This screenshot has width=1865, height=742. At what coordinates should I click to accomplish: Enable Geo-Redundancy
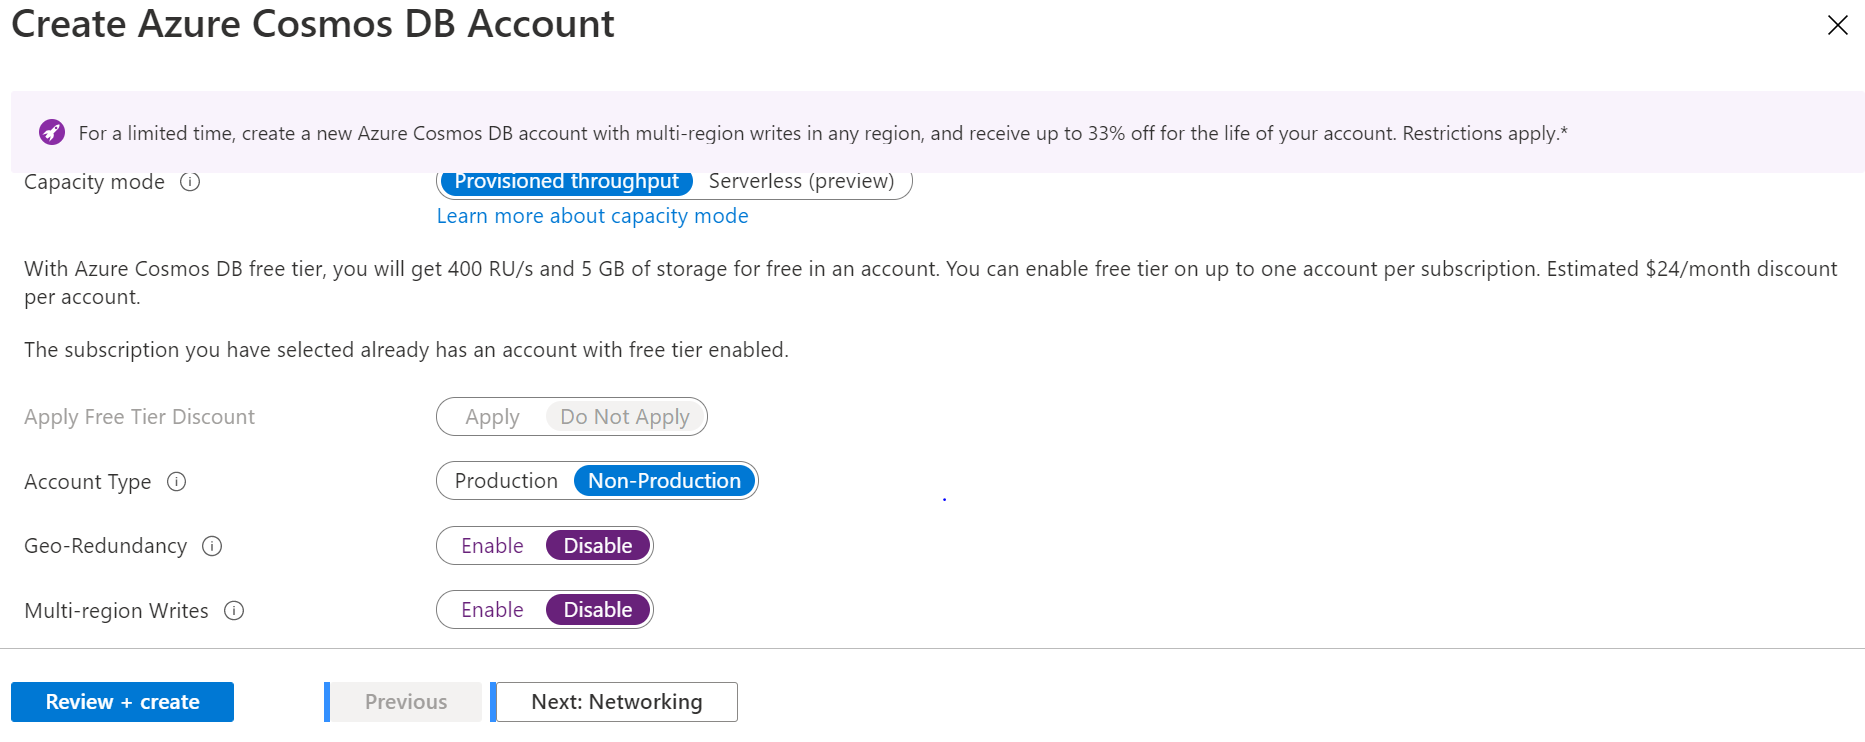pyautogui.click(x=492, y=546)
